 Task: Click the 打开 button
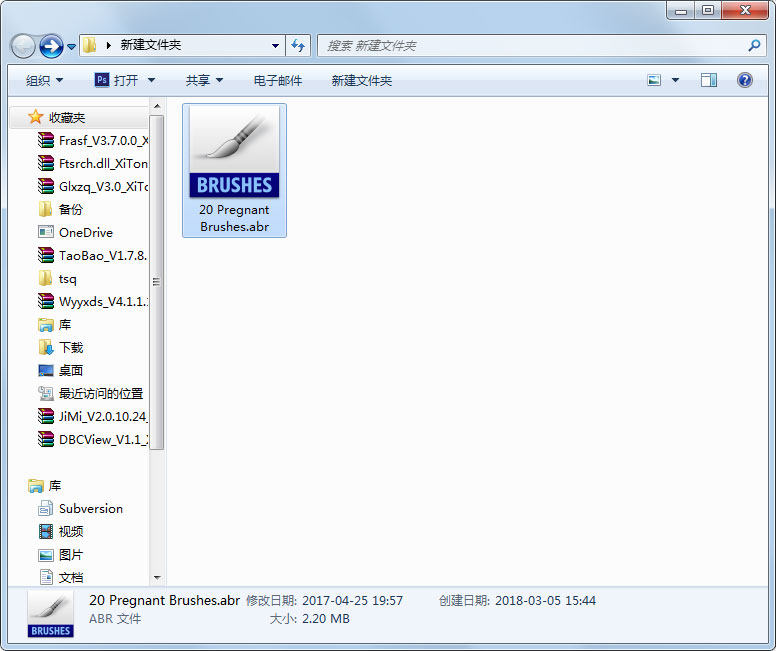click(x=126, y=80)
